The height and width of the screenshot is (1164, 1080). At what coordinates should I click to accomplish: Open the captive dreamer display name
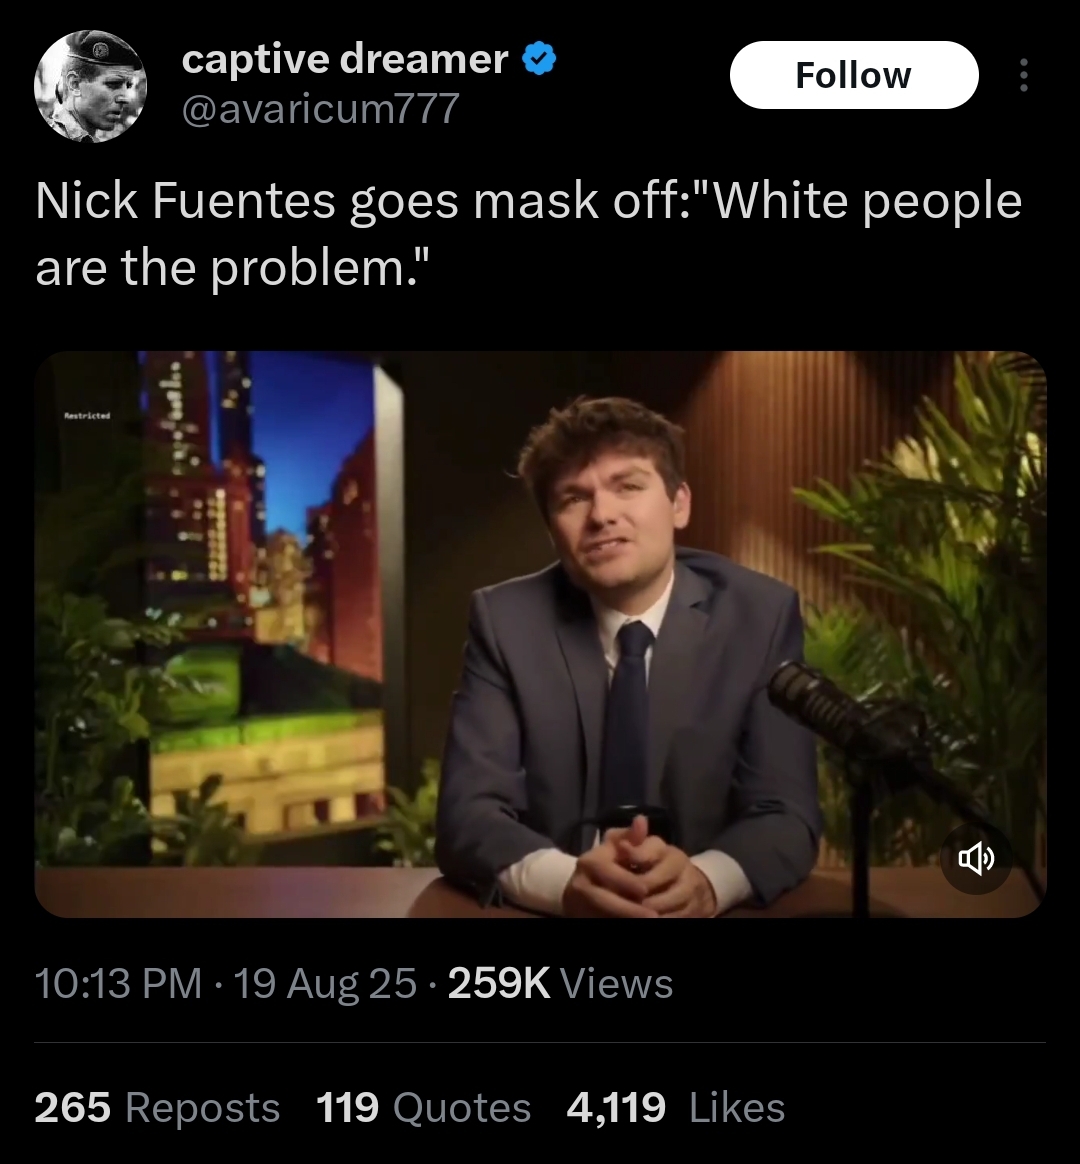click(x=345, y=59)
